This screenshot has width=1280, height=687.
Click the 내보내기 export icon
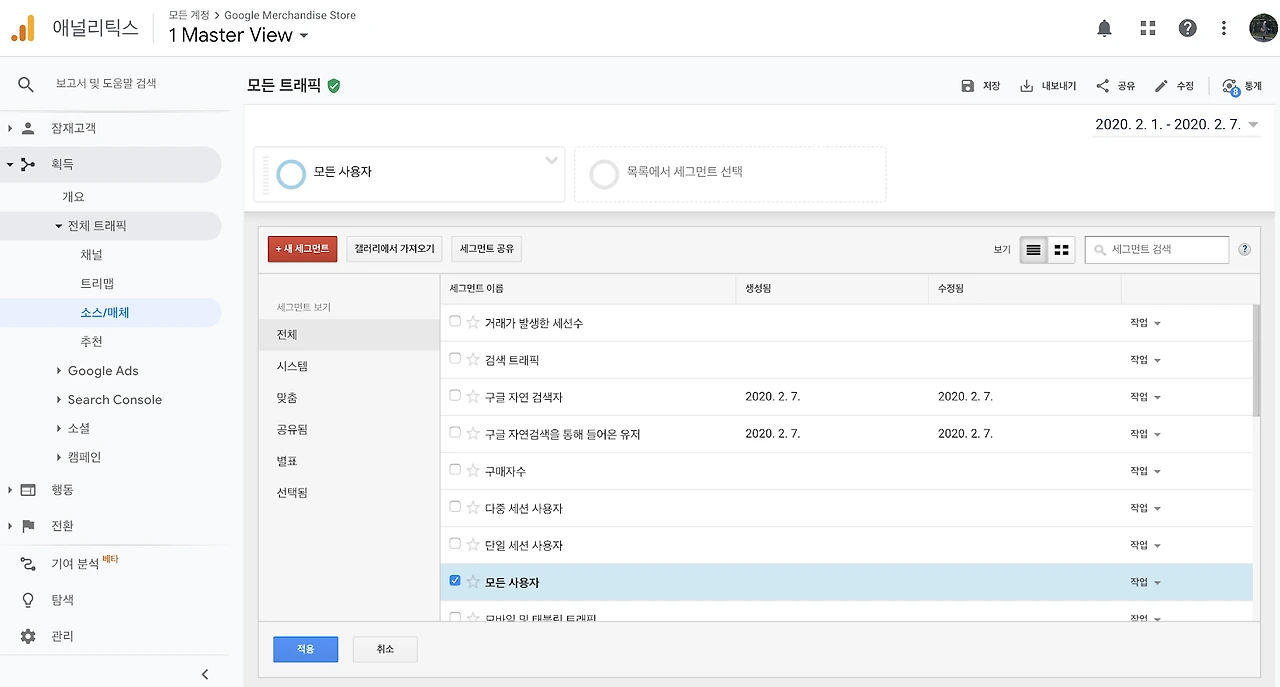(x=1026, y=86)
